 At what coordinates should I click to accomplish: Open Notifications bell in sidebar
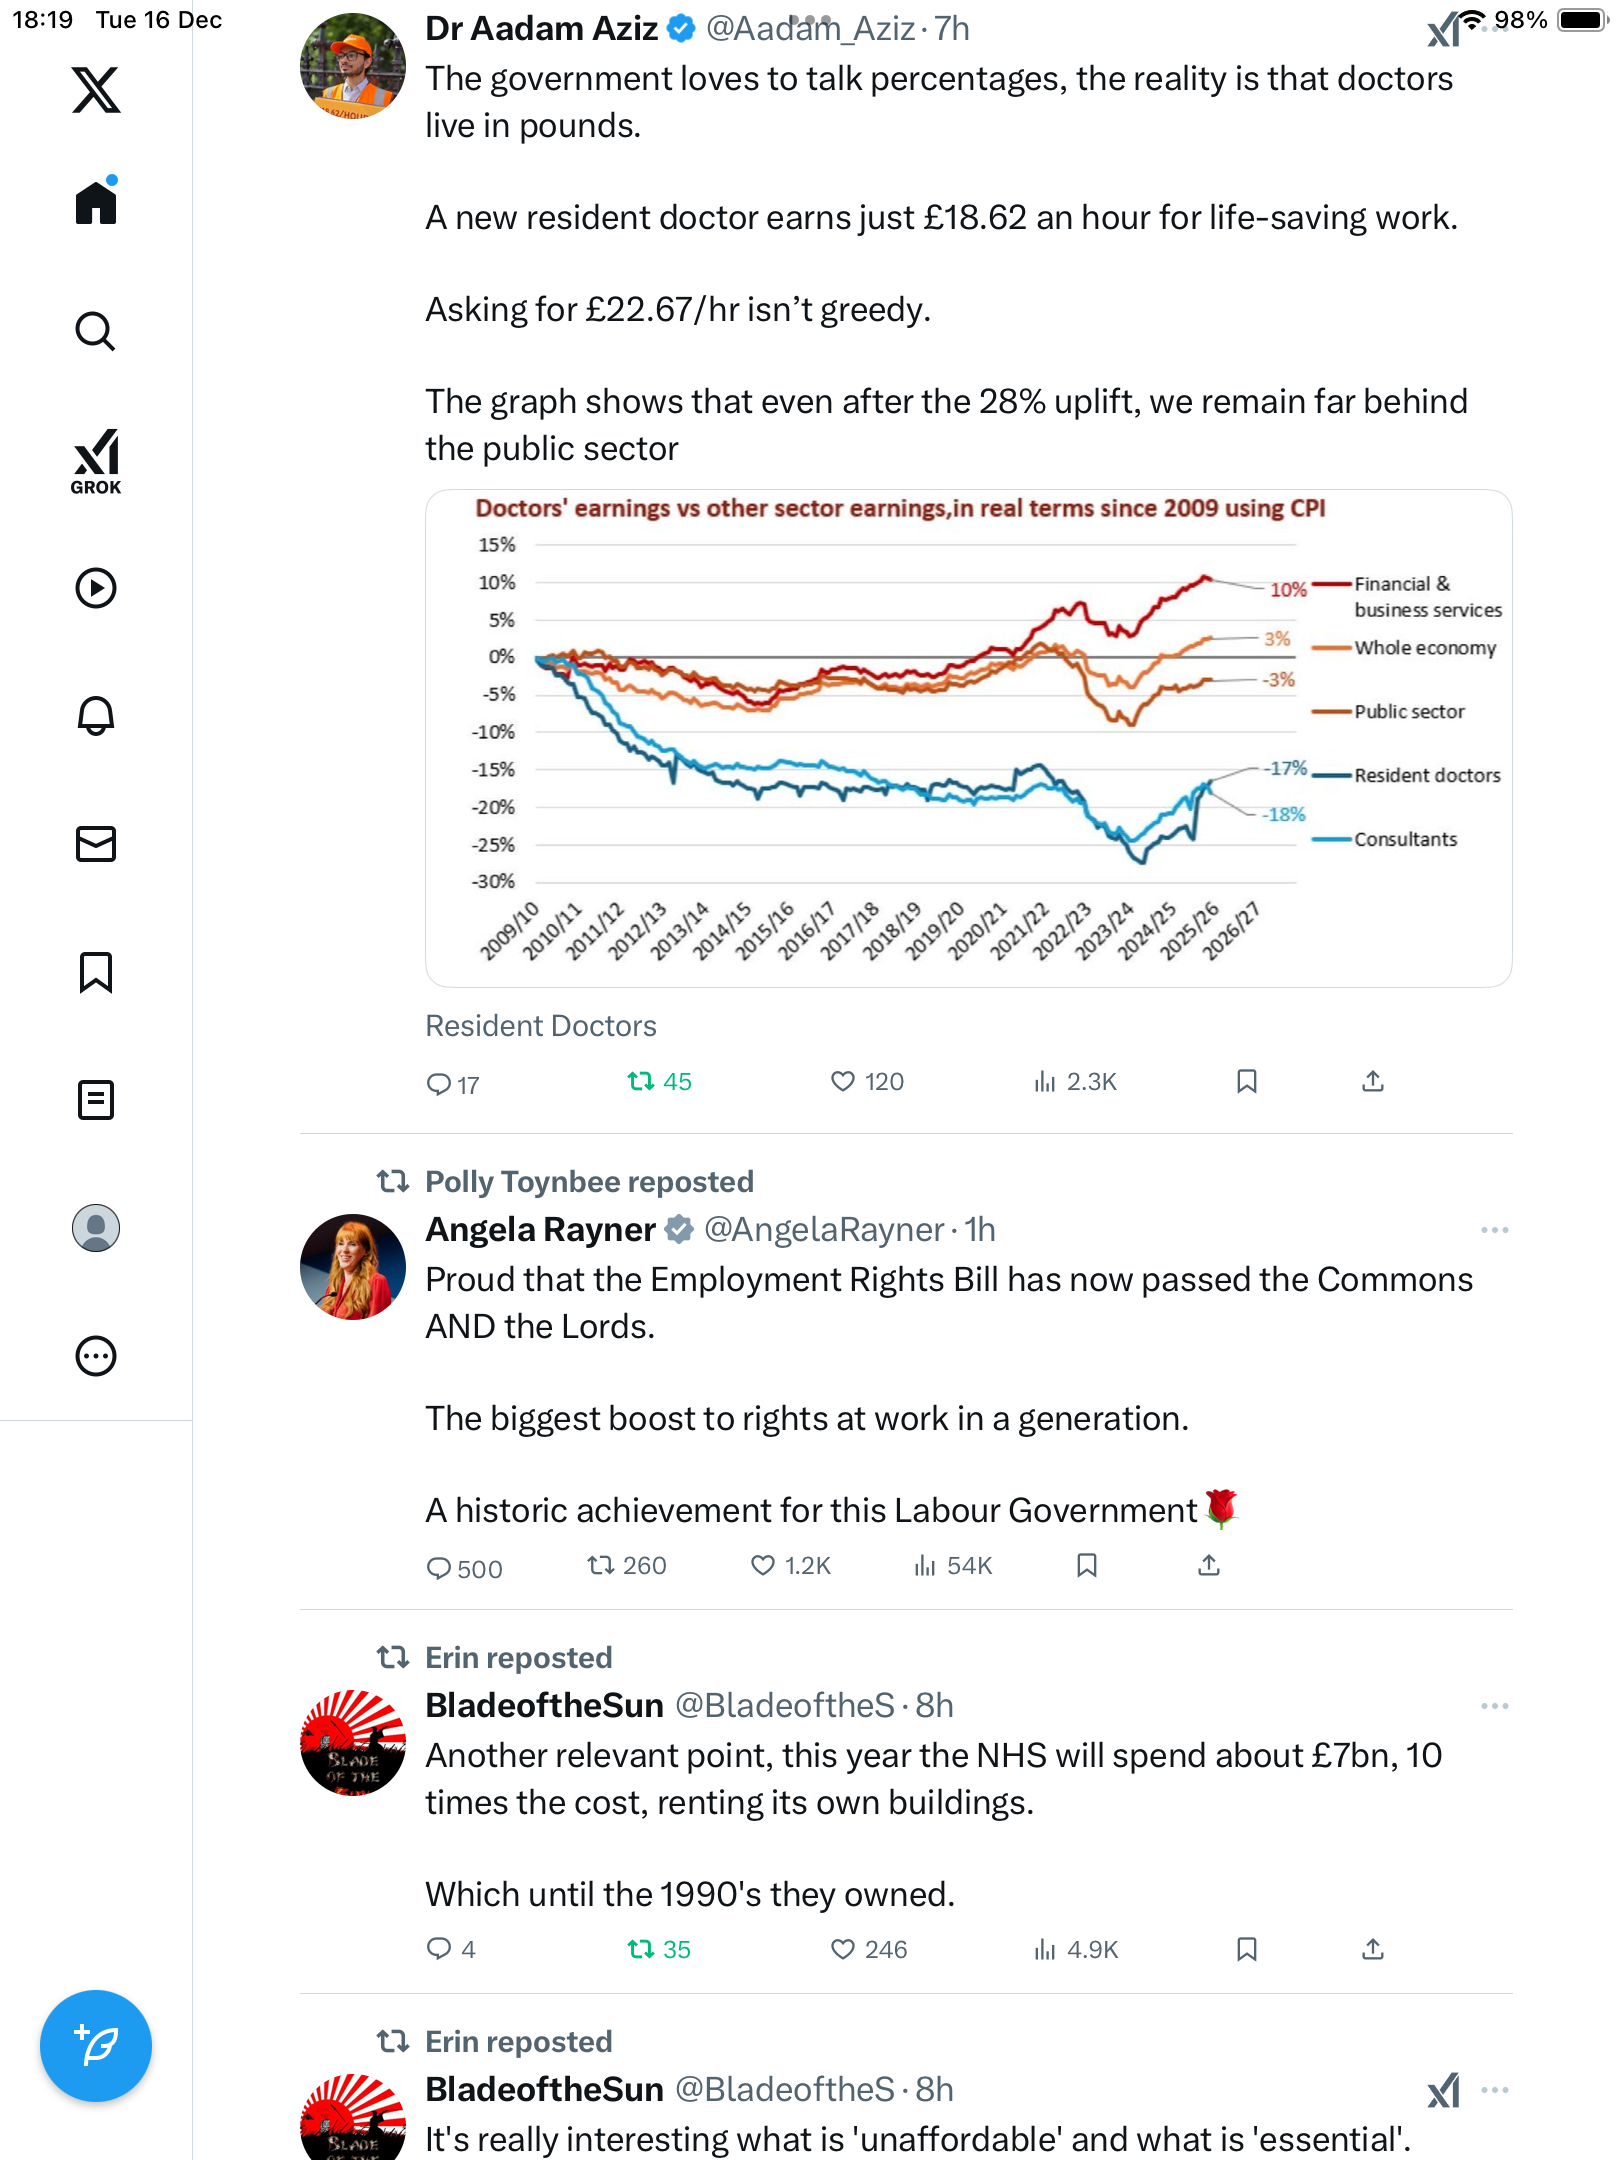coord(96,716)
